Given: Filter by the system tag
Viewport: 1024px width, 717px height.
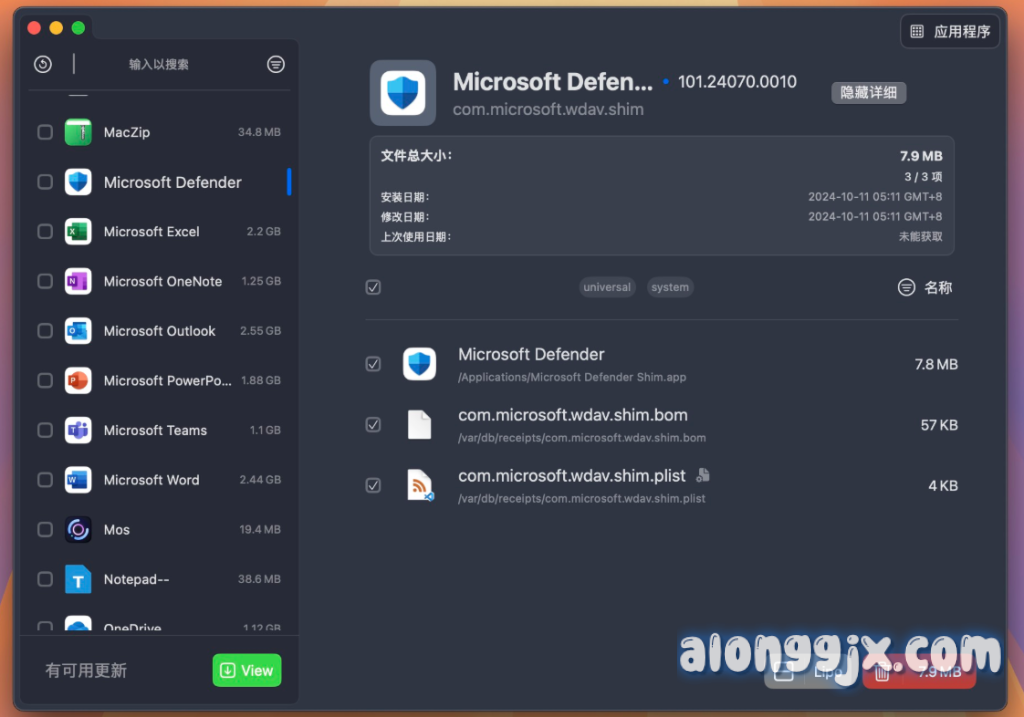Looking at the screenshot, I should click(x=670, y=287).
